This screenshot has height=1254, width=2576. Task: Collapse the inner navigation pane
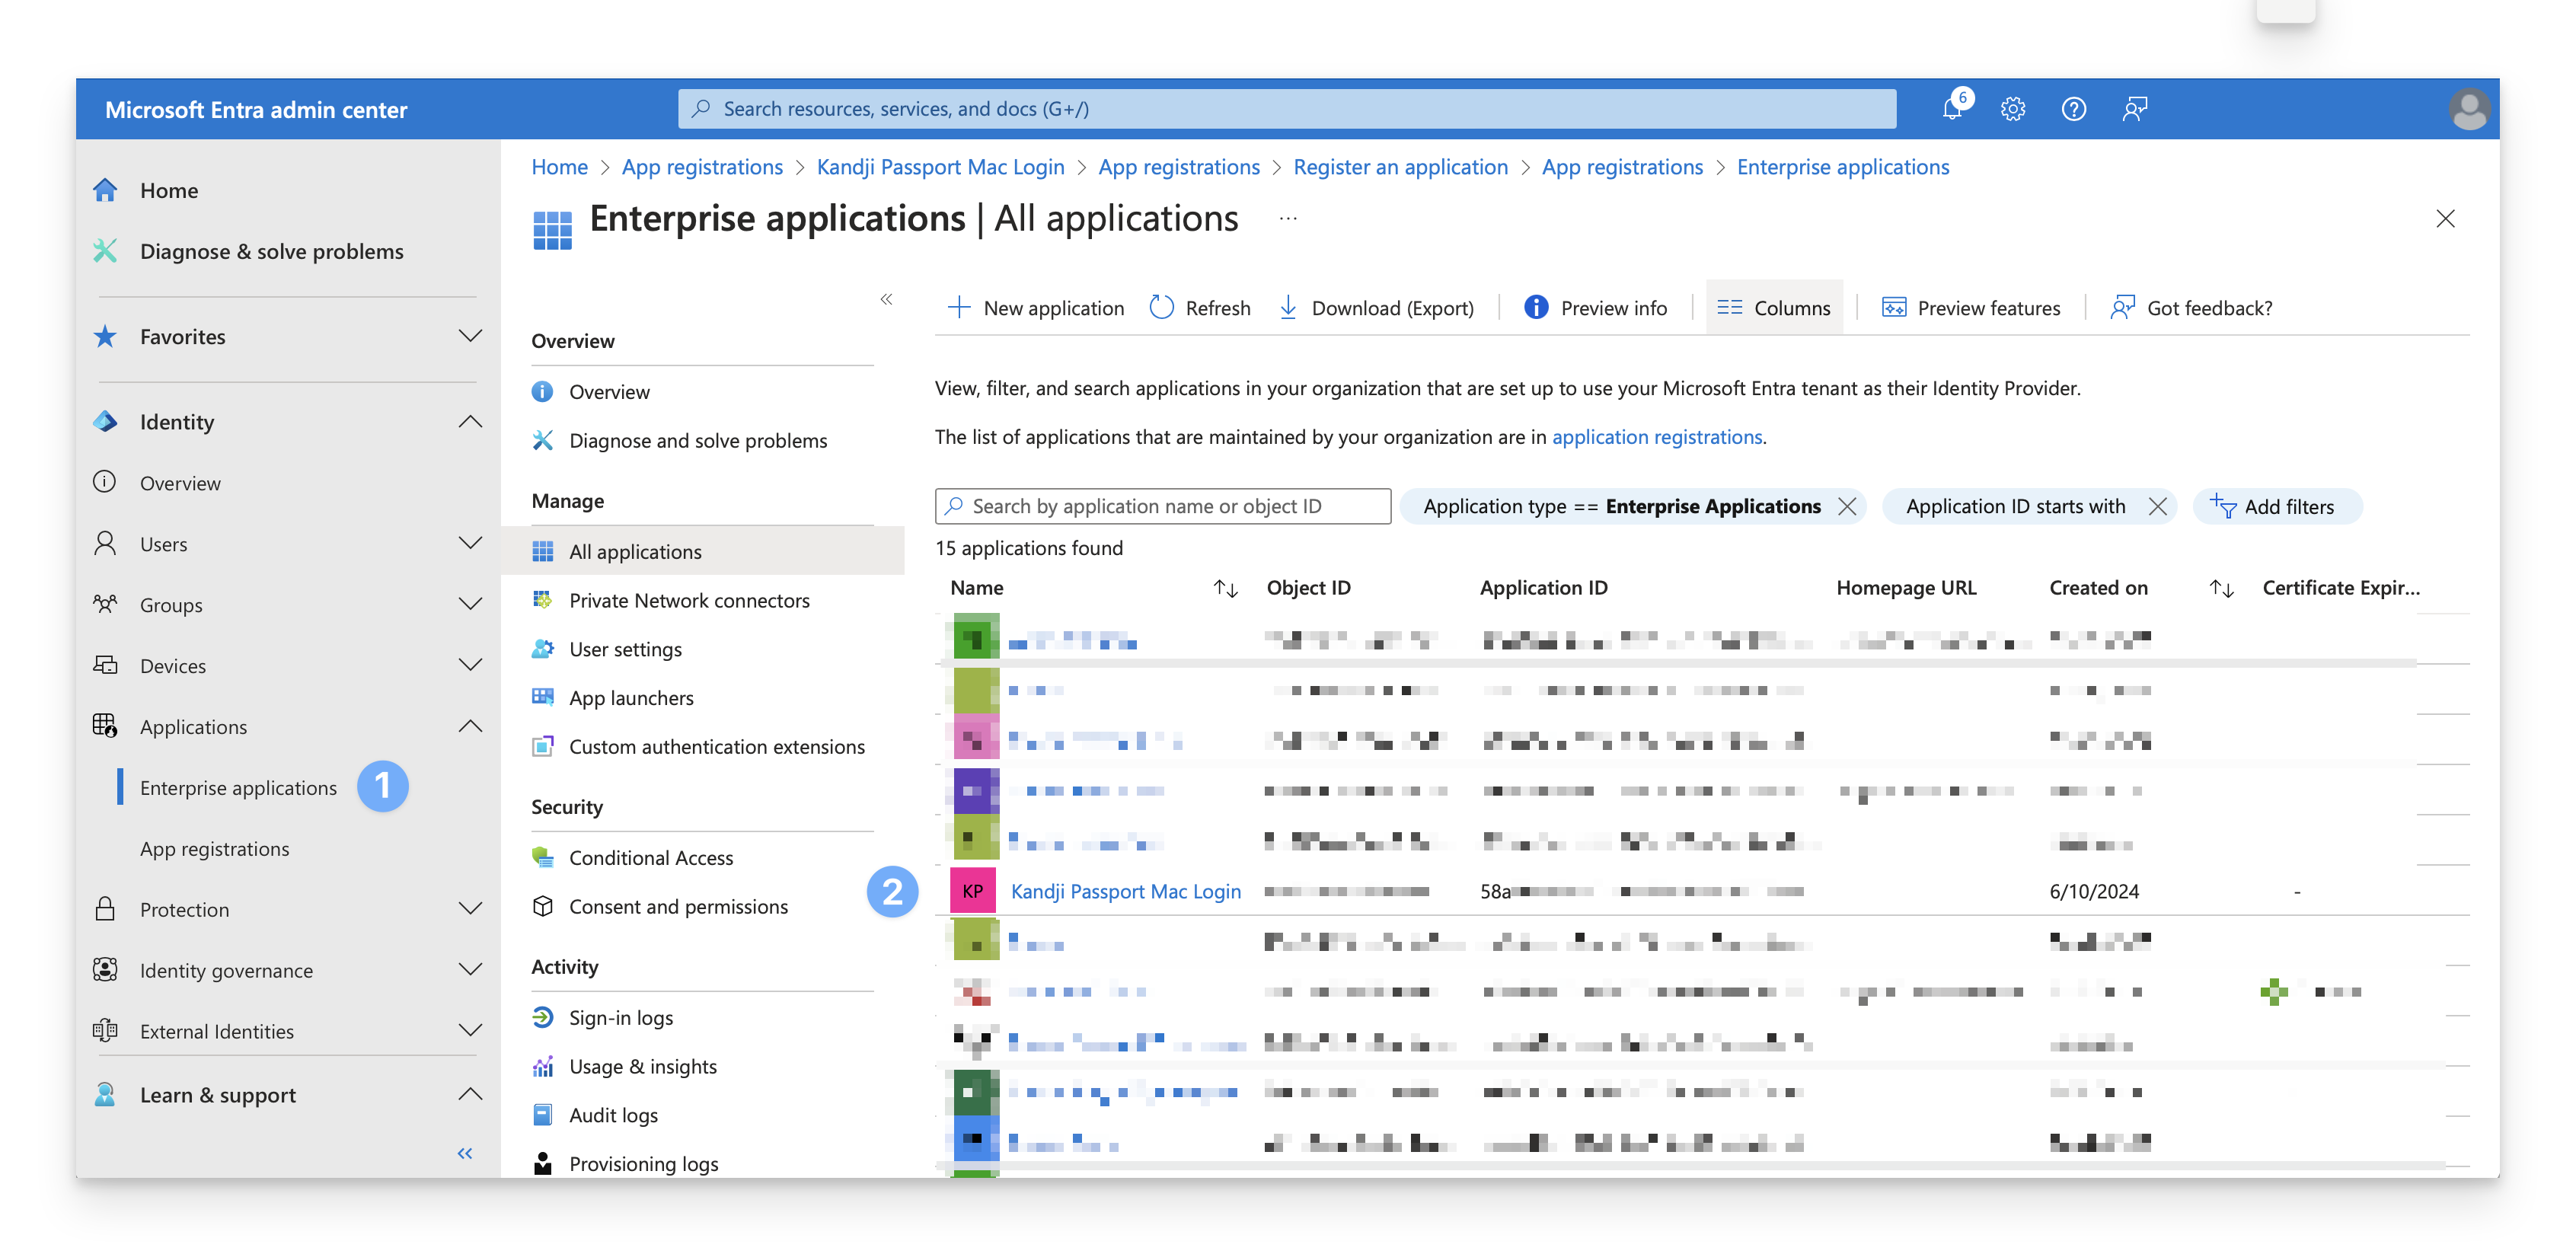886,299
